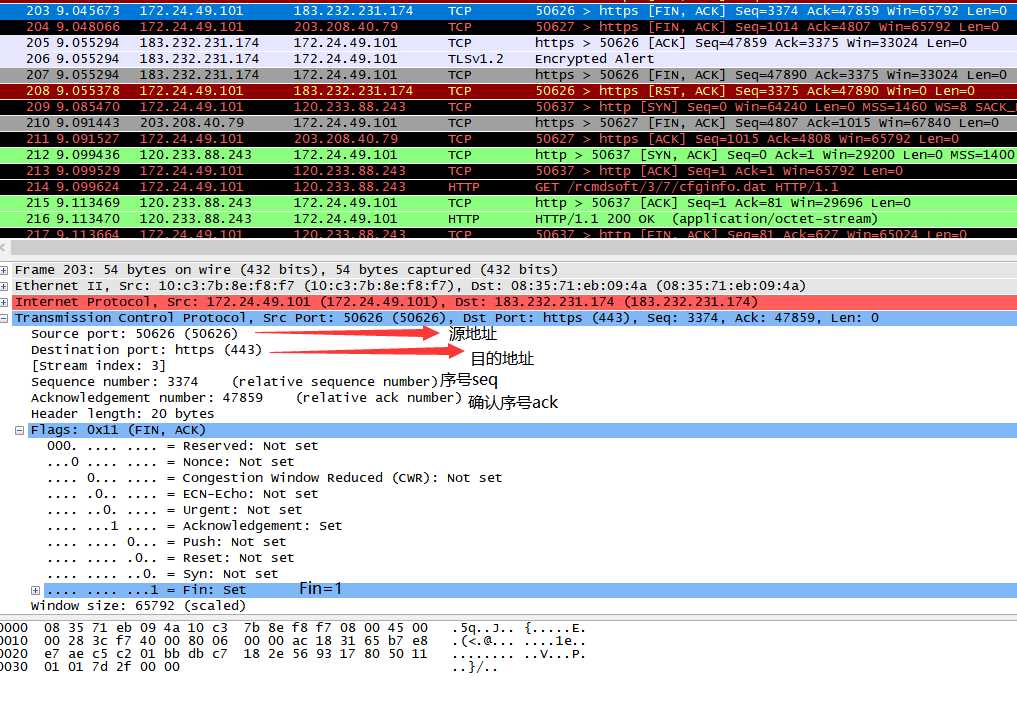Select the Window size 65792 field
This screenshot has width=1017, height=719.
[138, 606]
